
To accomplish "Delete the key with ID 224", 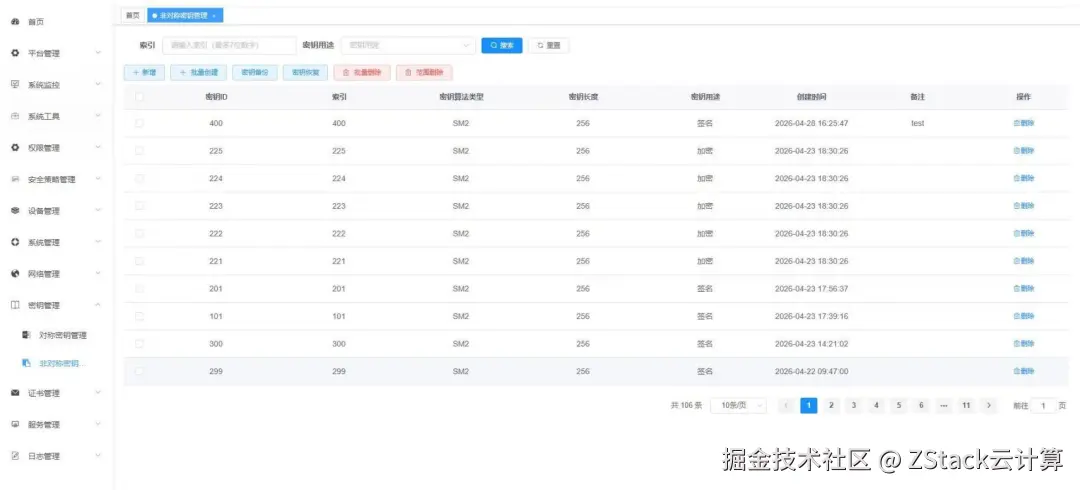I will coord(1024,178).
